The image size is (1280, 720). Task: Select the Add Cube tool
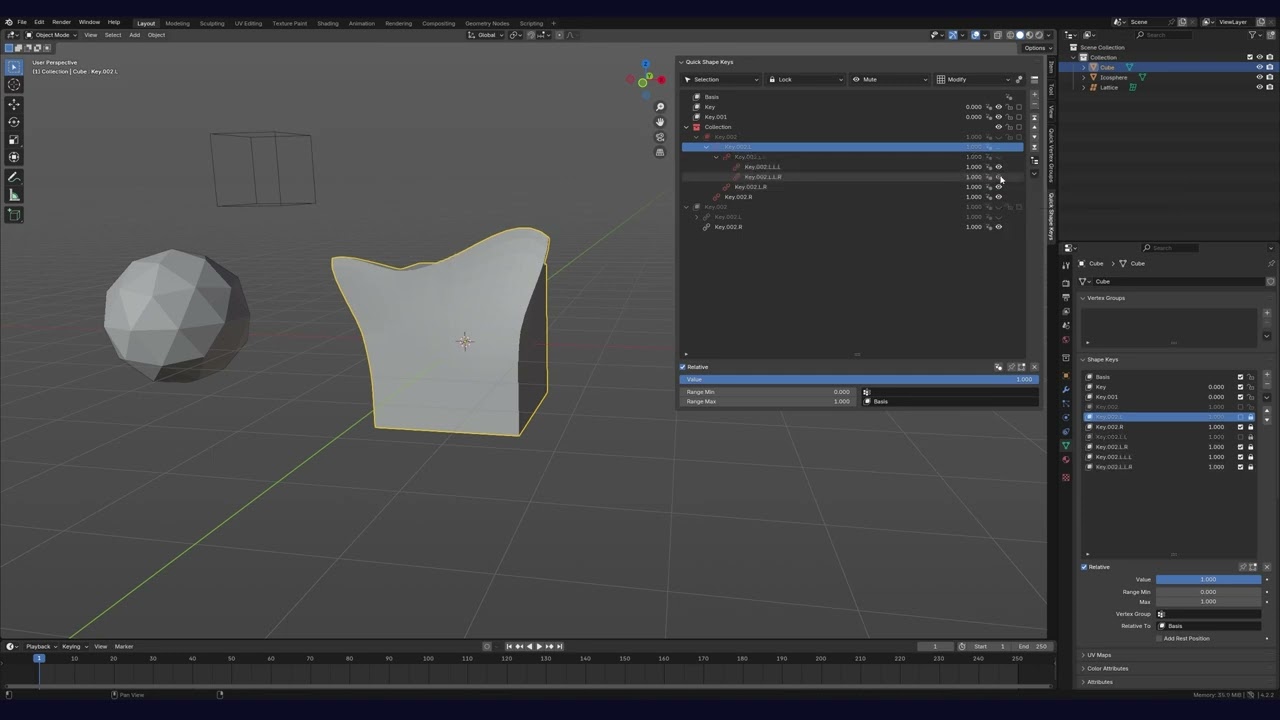pos(14,215)
